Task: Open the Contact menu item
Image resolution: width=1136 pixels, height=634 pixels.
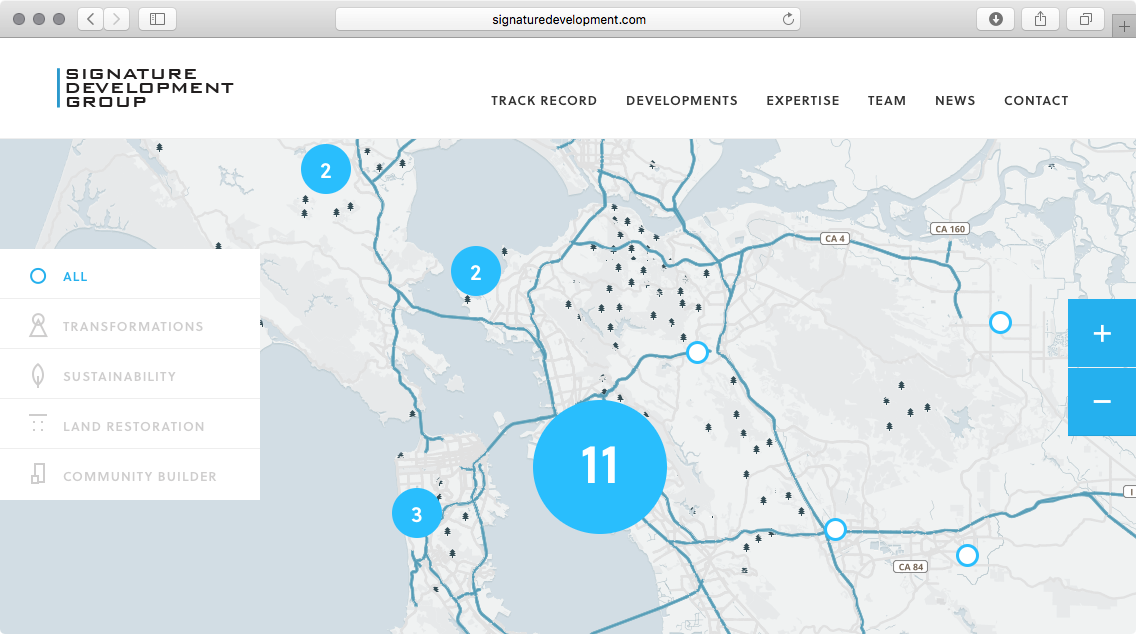Action: click(1036, 101)
